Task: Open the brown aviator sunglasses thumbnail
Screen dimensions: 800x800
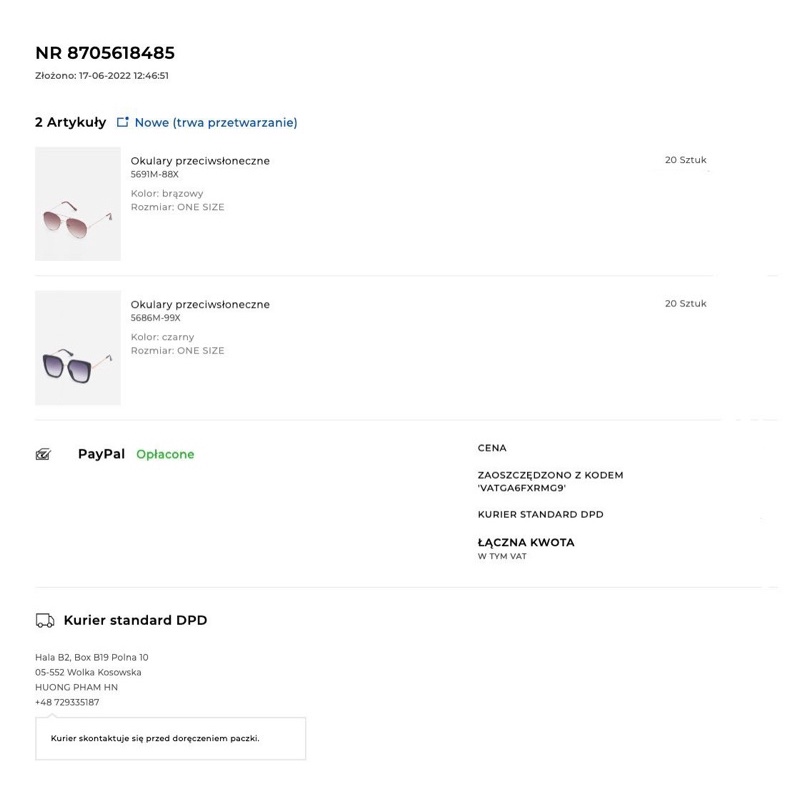Action: pyautogui.click(x=78, y=204)
